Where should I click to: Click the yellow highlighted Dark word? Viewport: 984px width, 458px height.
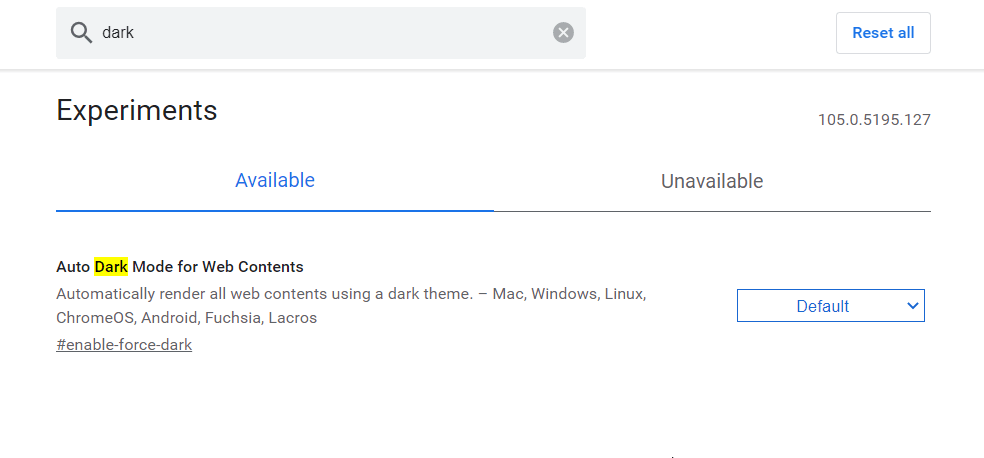coord(111,267)
